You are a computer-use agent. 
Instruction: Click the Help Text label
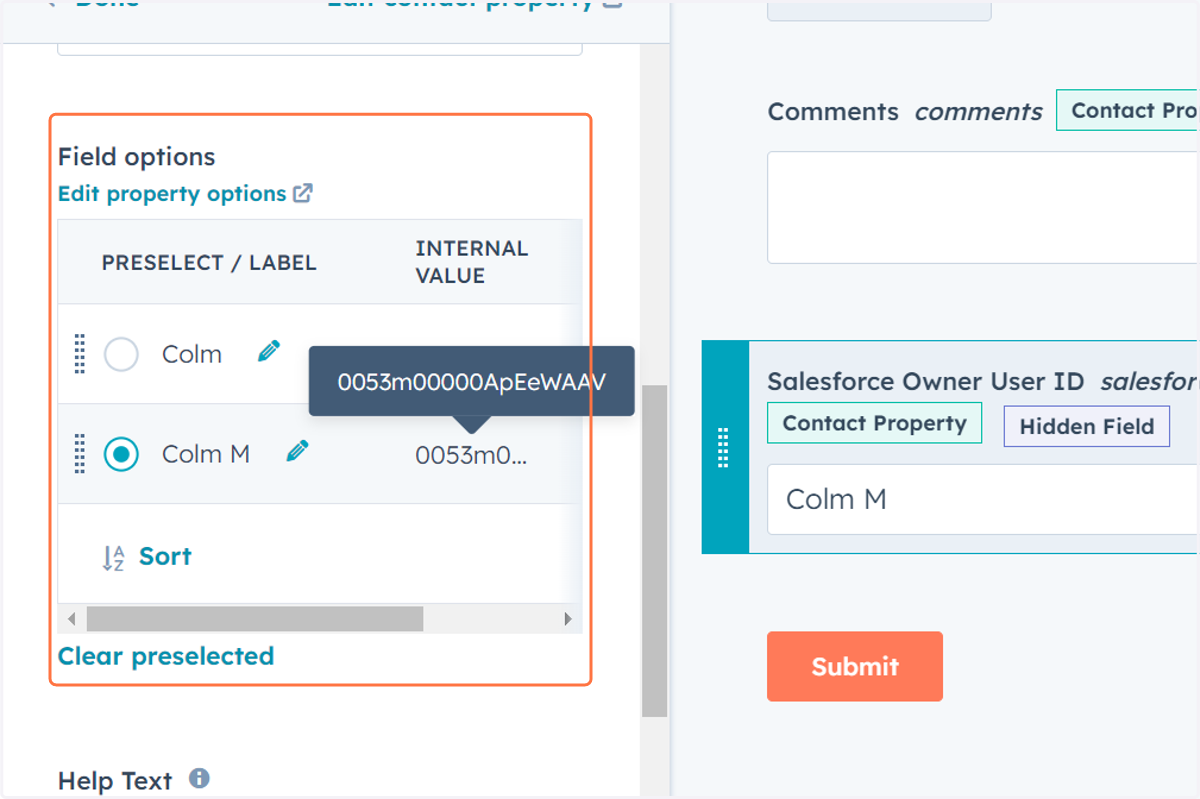click(115, 781)
